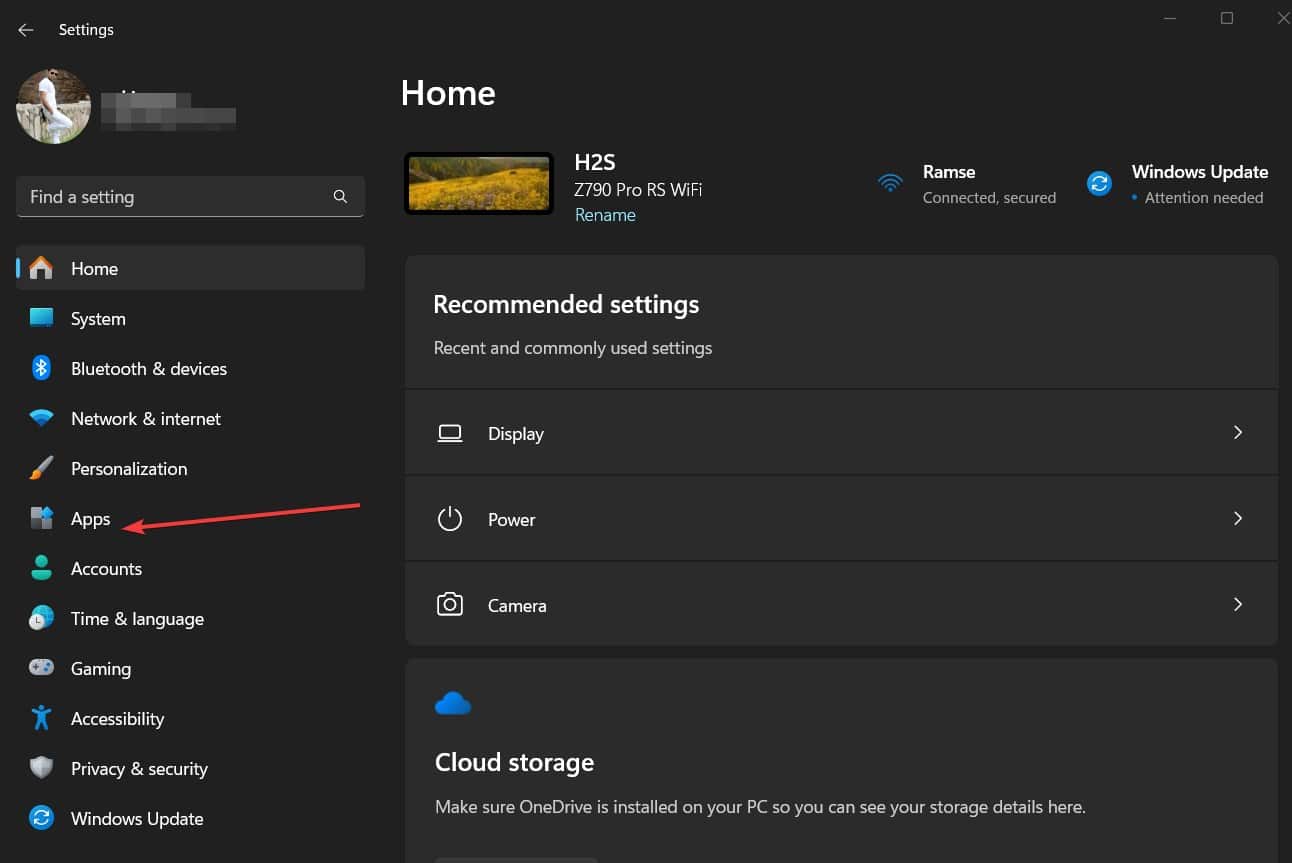Click the Network & internet Wi-Fi icon
The width and height of the screenshot is (1292, 863).
[41, 418]
